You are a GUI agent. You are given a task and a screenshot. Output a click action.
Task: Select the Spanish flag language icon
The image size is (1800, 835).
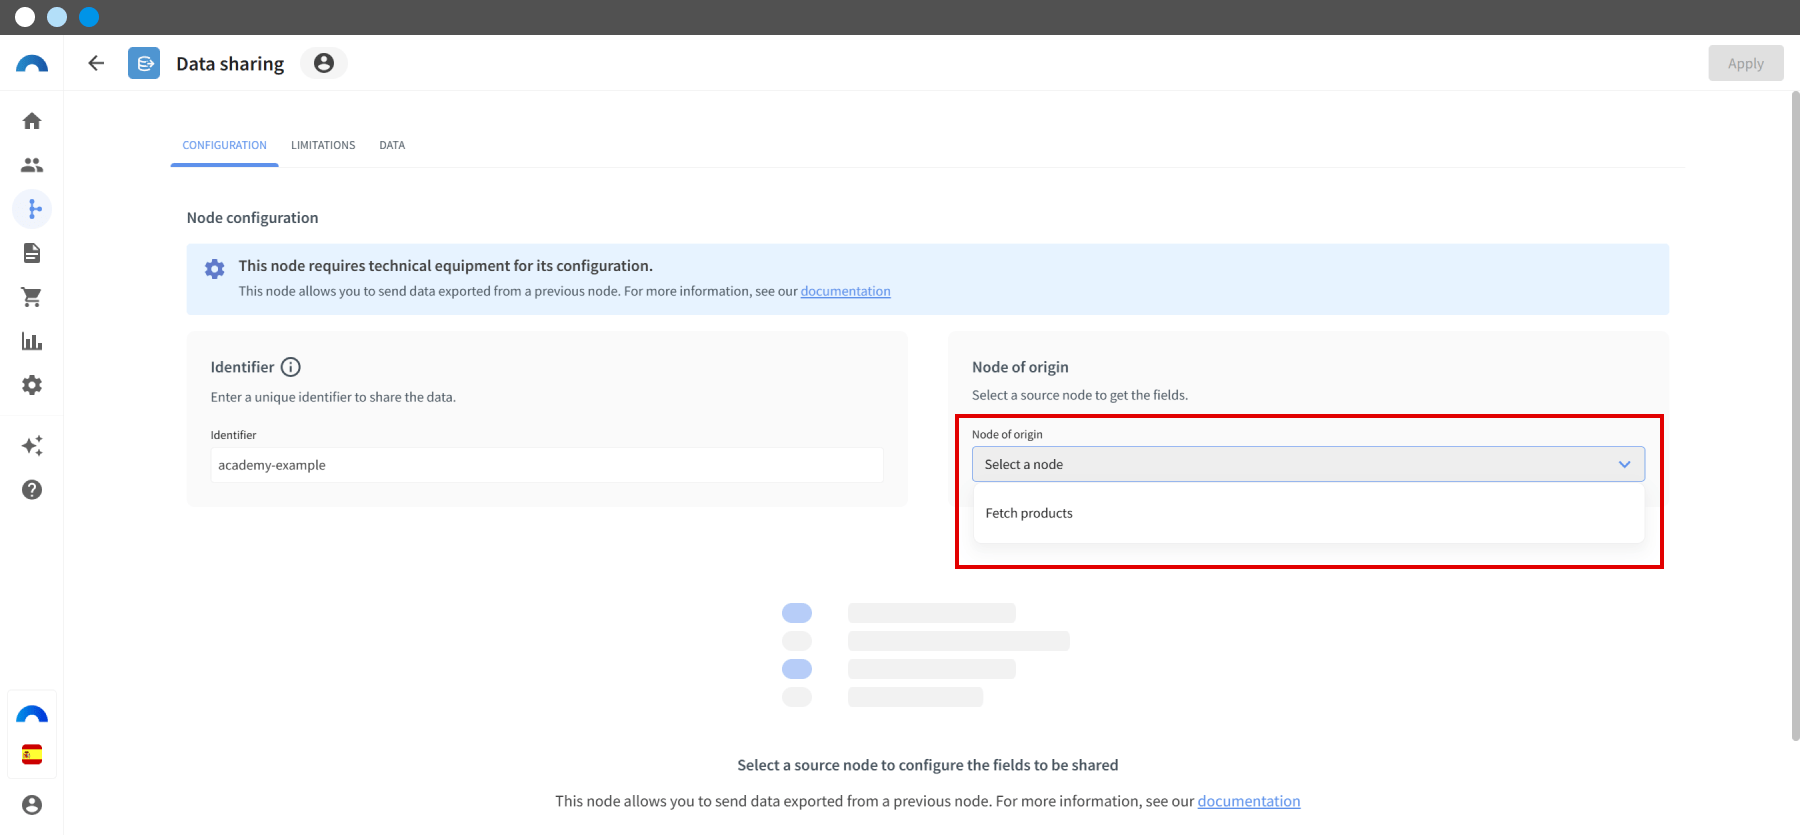pyautogui.click(x=32, y=754)
